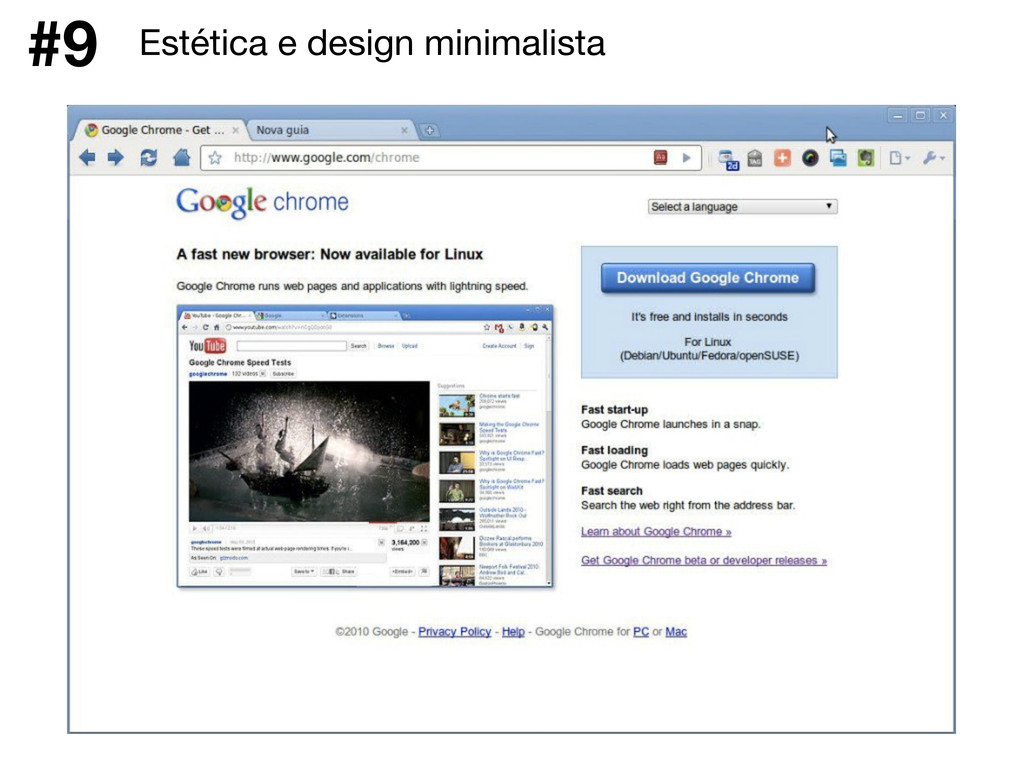Open a new tab with plus button
The image size is (1024, 768).
[429, 130]
